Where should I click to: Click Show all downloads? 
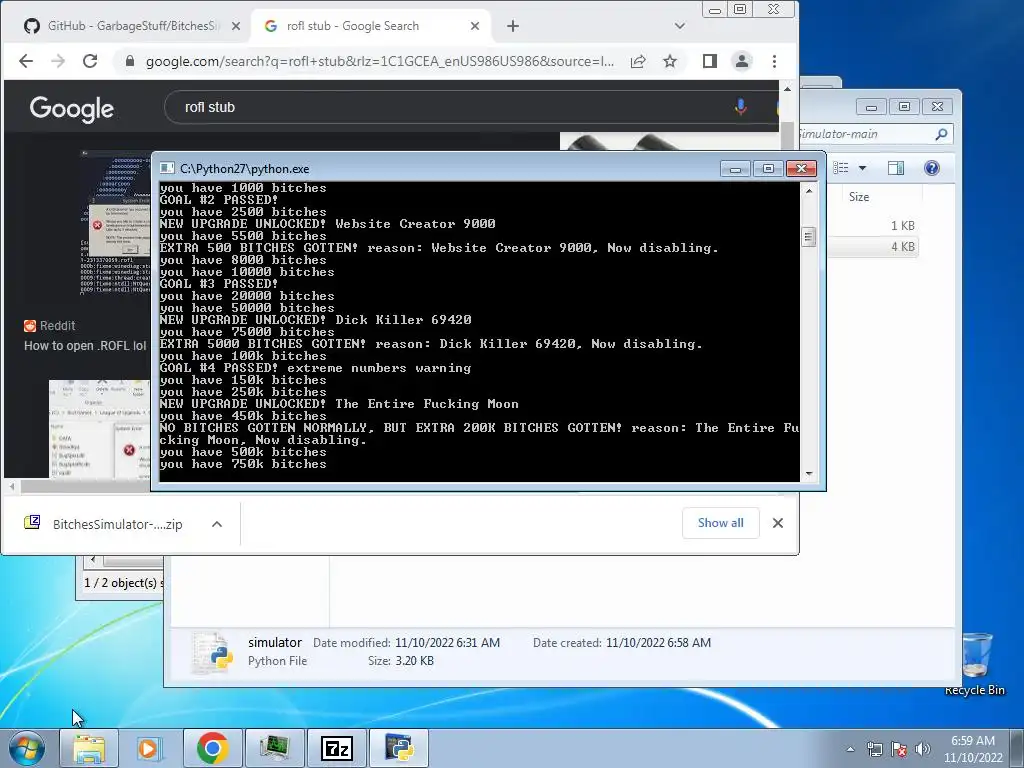720,522
